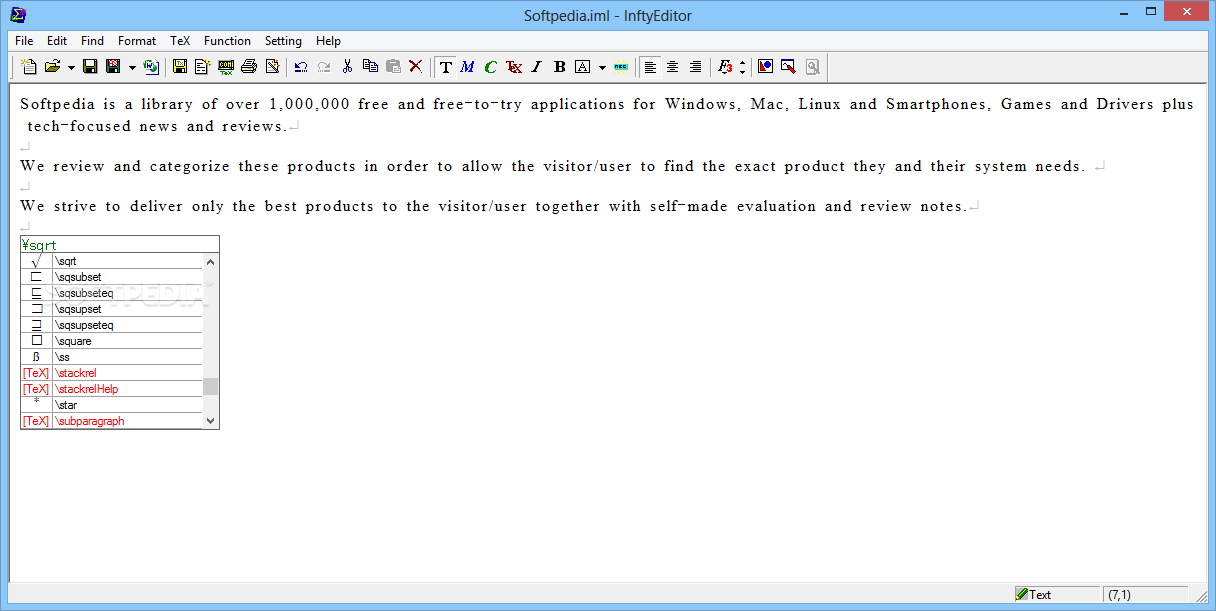Open the Setting menu

click(x=283, y=41)
